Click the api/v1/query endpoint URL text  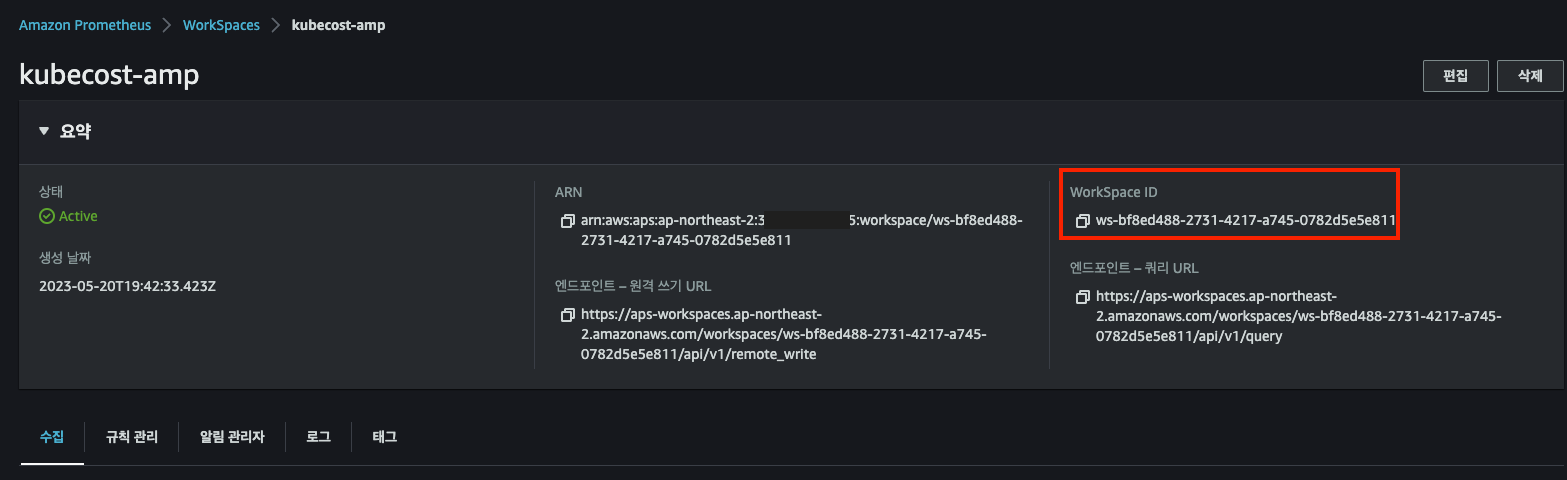(x=1299, y=316)
